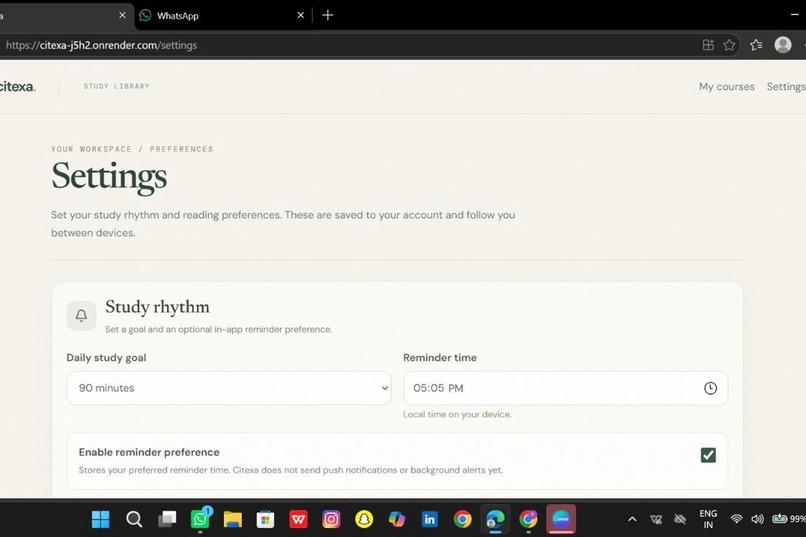806x537 pixels.
Task: Open My courses in the navigation
Action: point(726,87)
